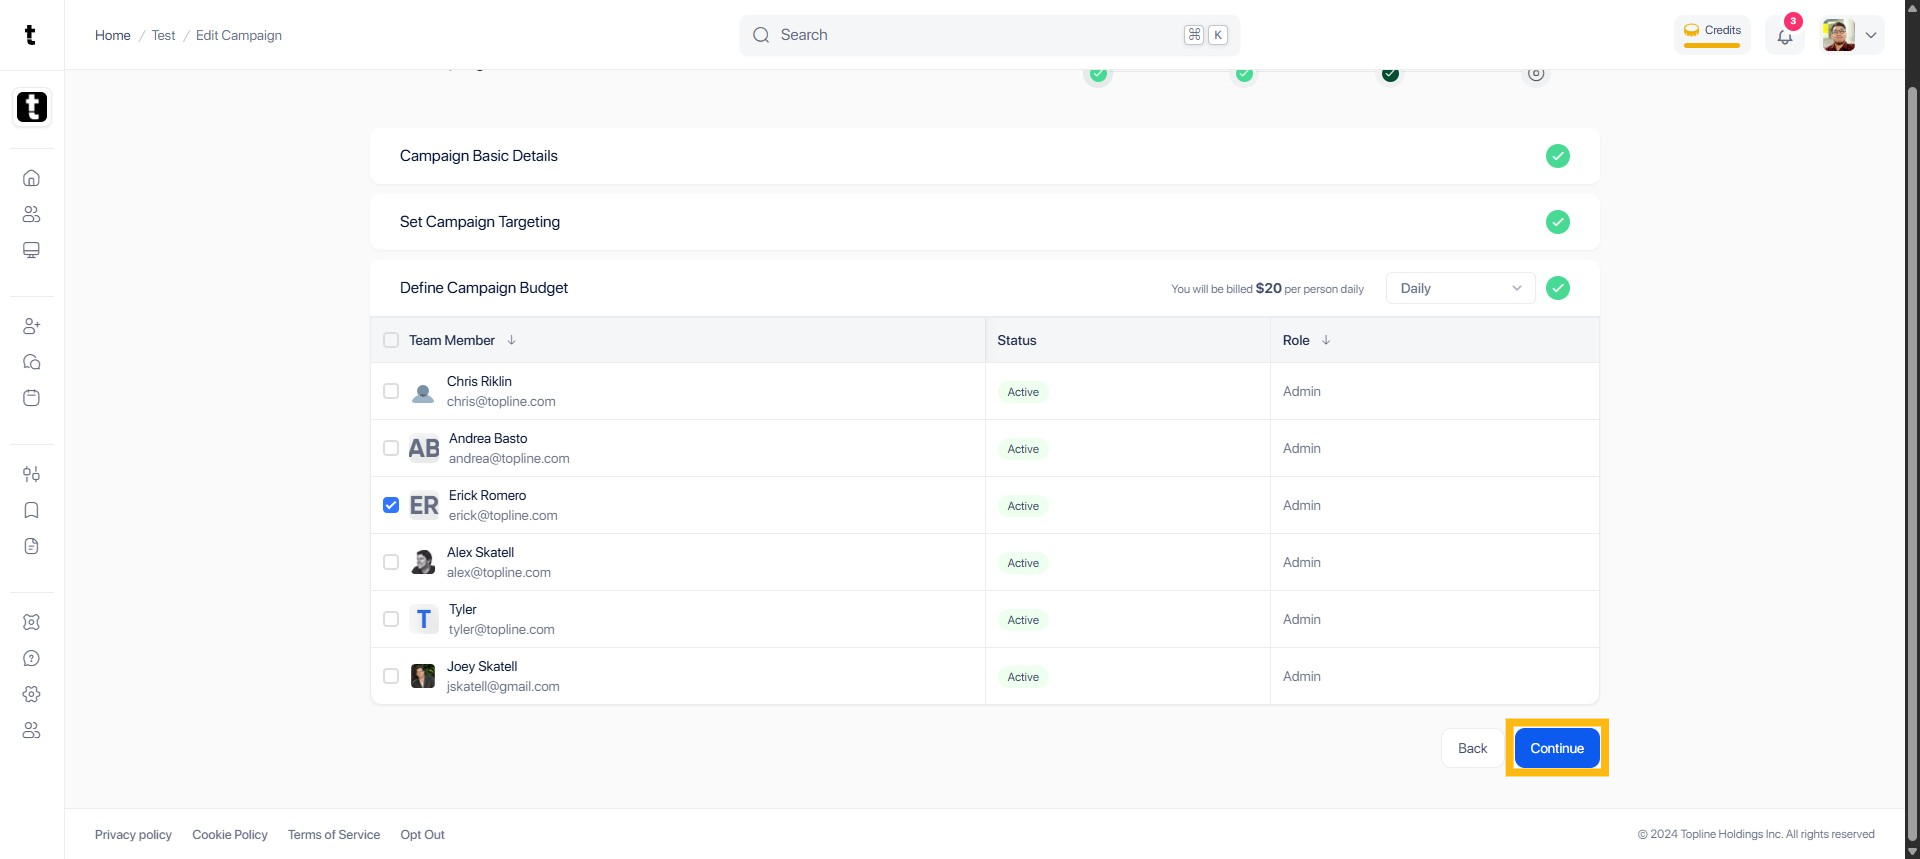Open the bookmark icon in sidebar
The height and width of the screenshot is (859, 1920).
(x=32, y=510)
